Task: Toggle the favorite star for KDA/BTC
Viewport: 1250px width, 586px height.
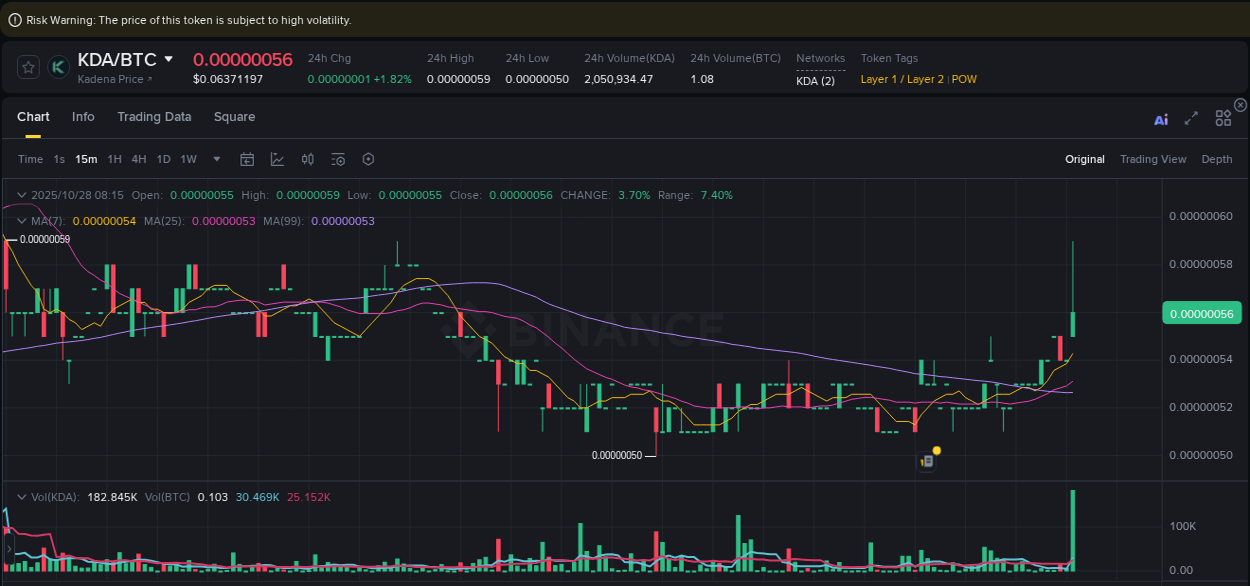Action: [28, 67]
